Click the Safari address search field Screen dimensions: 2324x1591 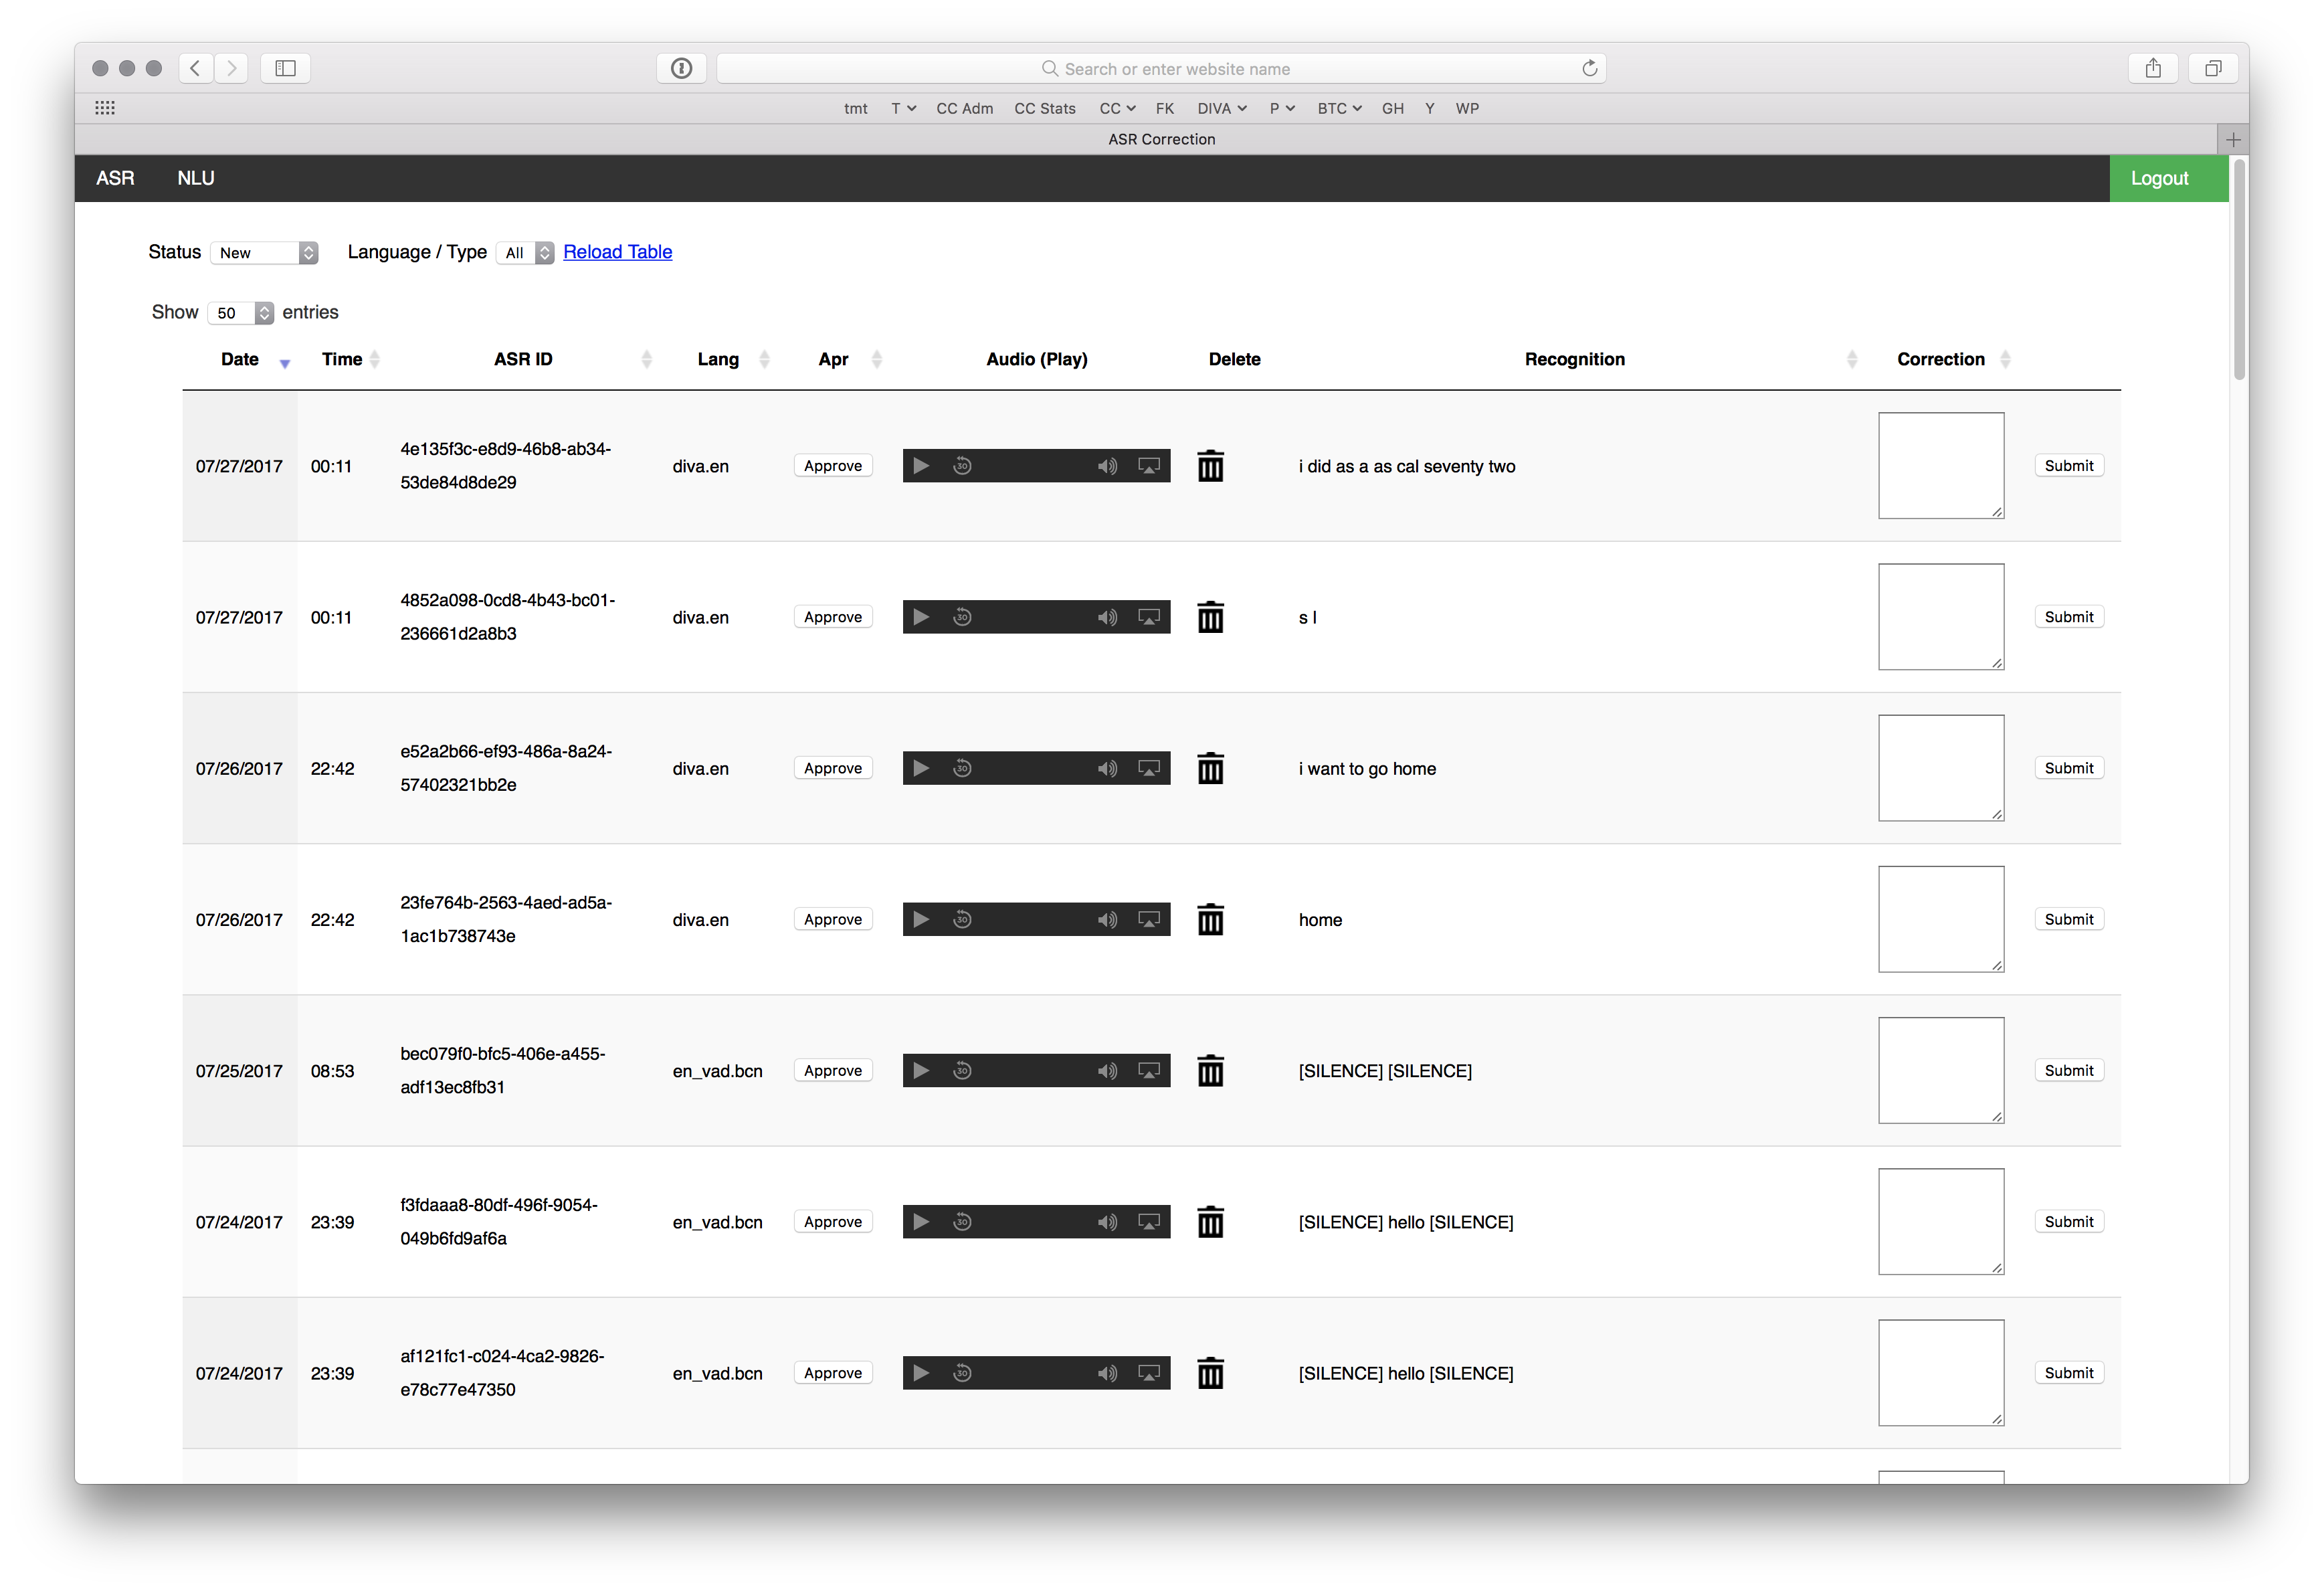point(1161,68)
